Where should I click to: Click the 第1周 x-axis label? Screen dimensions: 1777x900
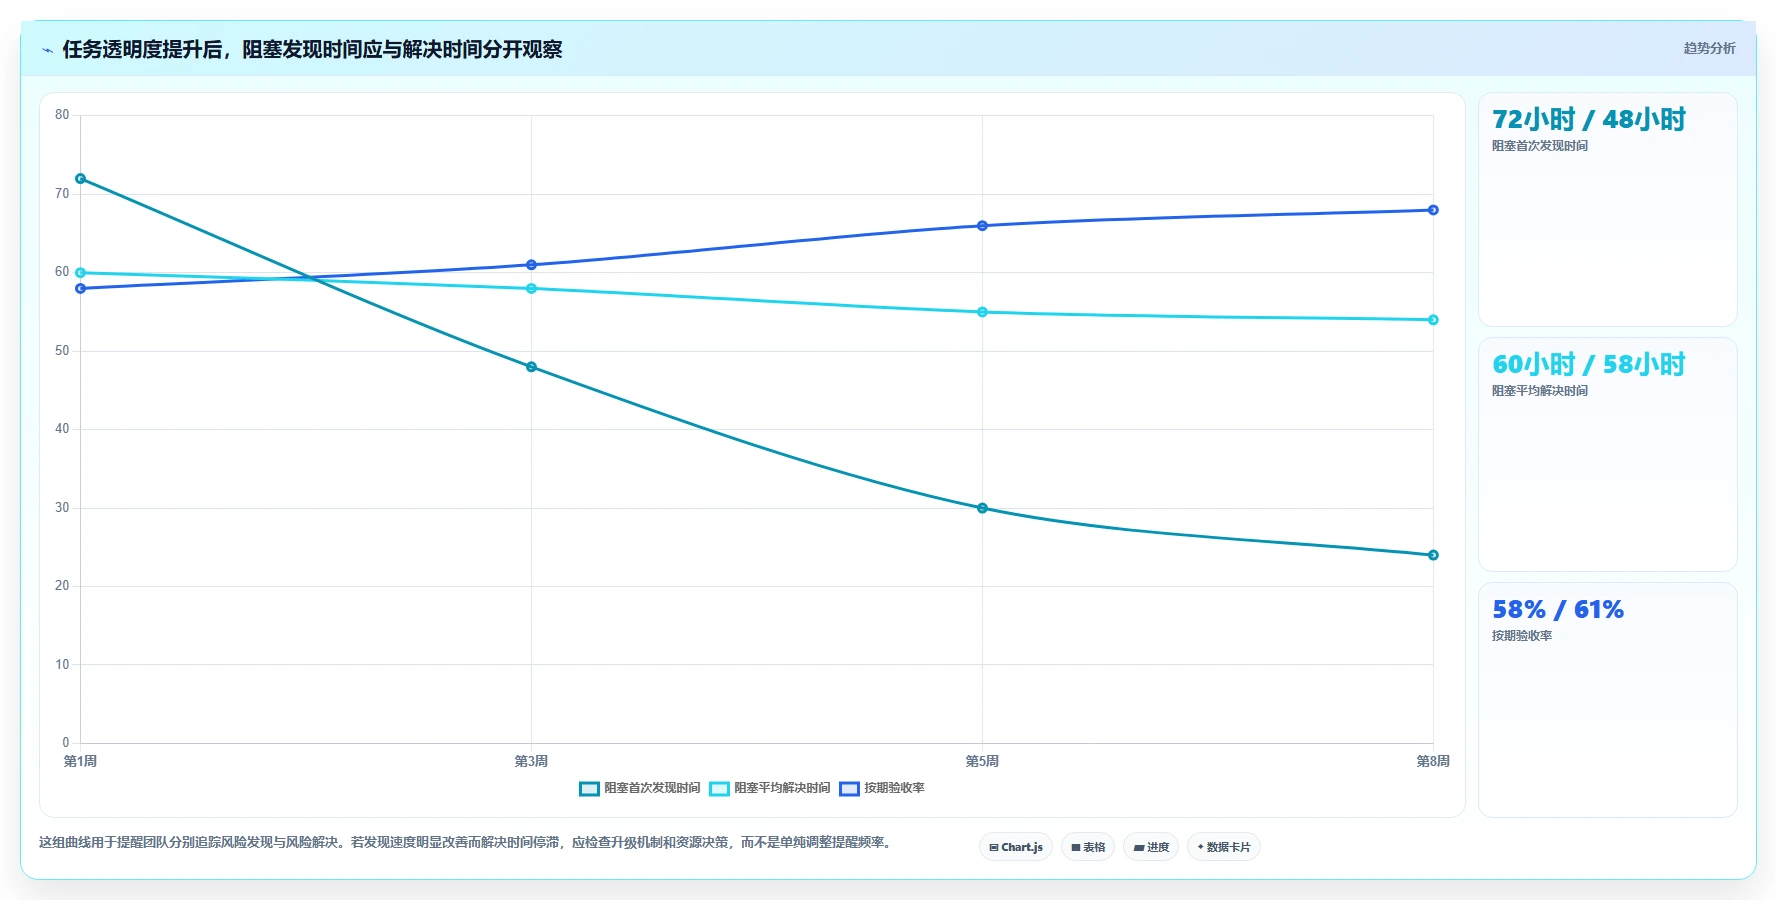(81, 762)
